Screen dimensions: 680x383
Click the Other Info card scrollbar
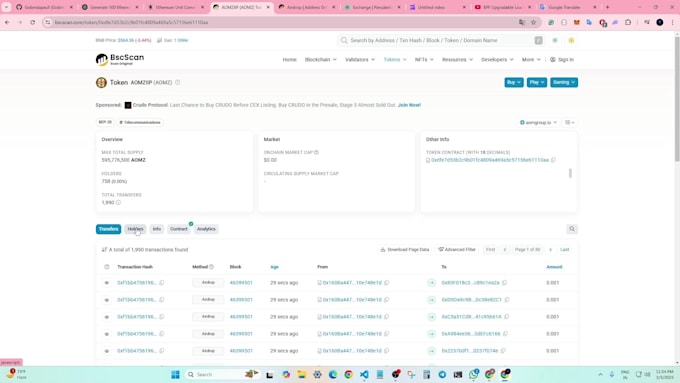coord(570,173)
